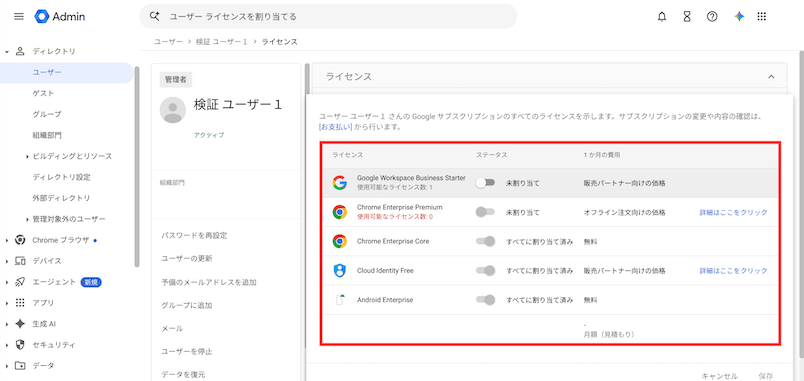Click the 保存 button
The width and height of the screenshot is (804, 381).
point(766,375)
